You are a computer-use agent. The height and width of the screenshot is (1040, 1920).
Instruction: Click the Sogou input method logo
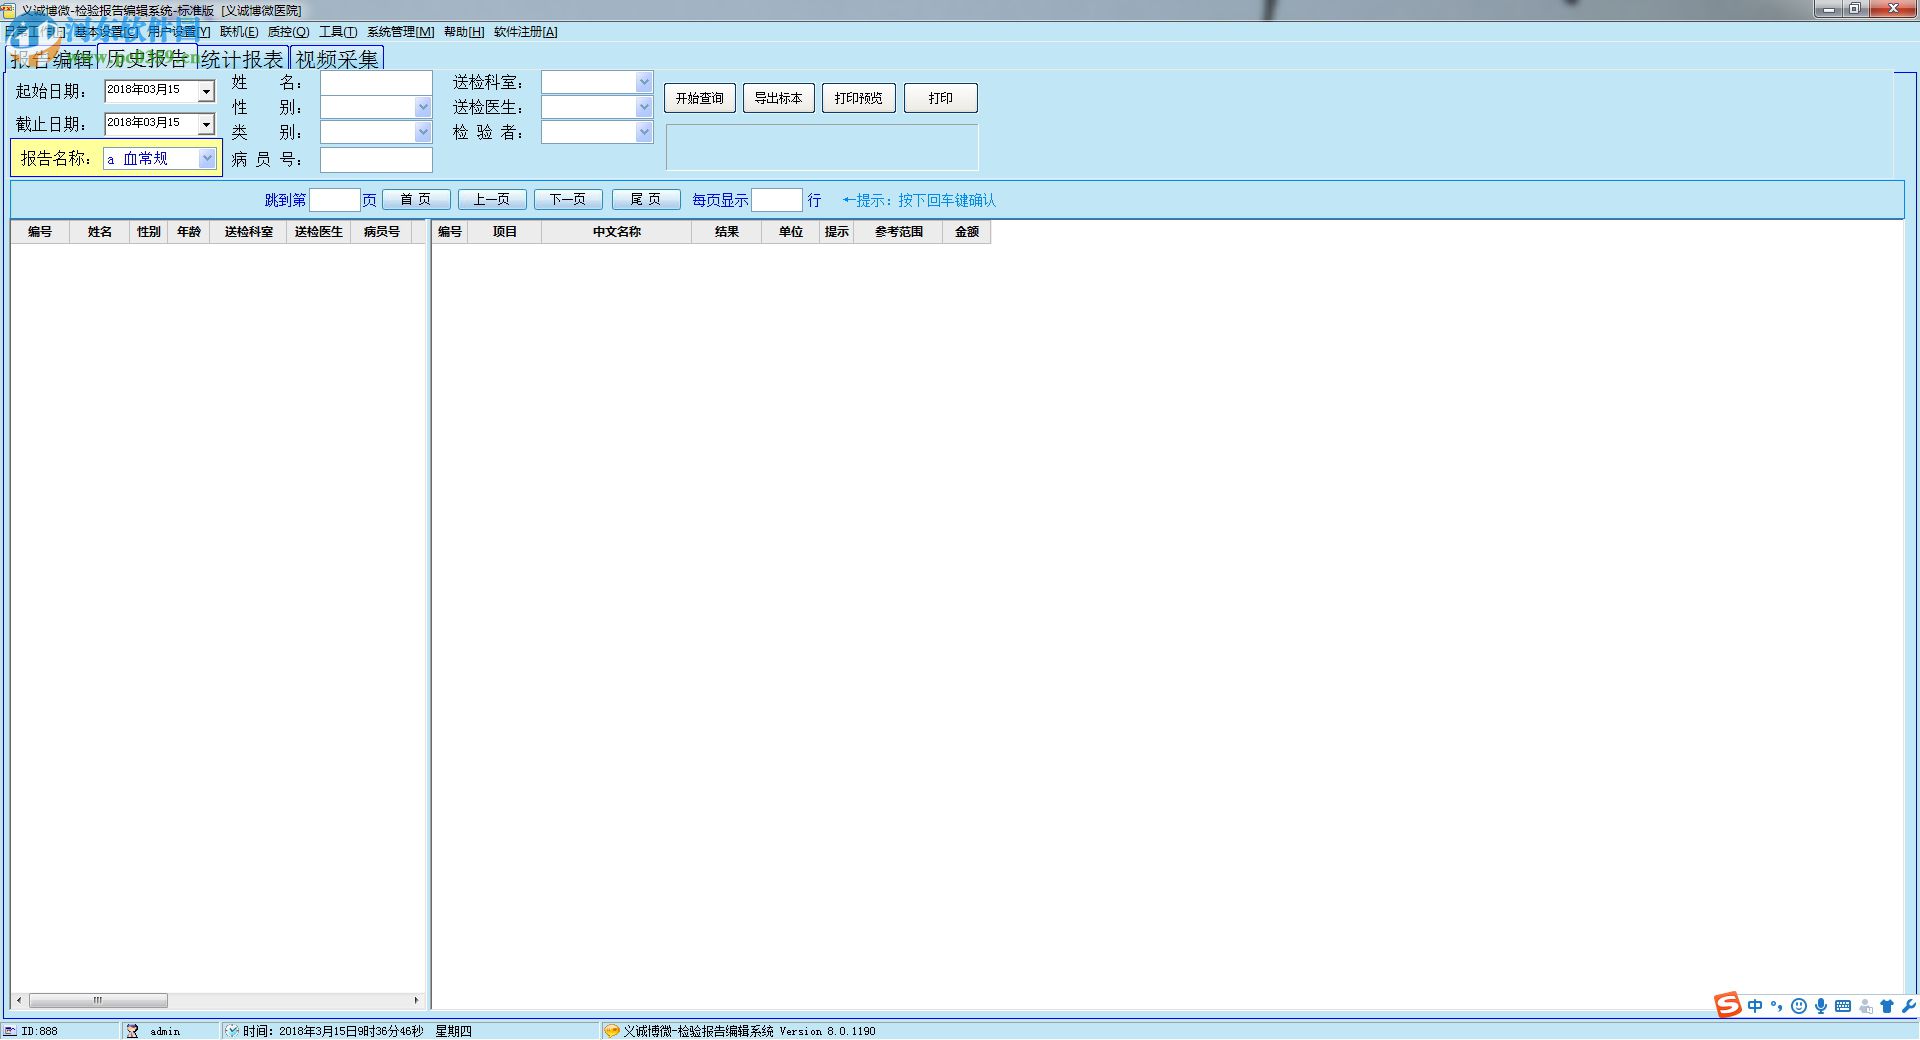(1728, 1006)
